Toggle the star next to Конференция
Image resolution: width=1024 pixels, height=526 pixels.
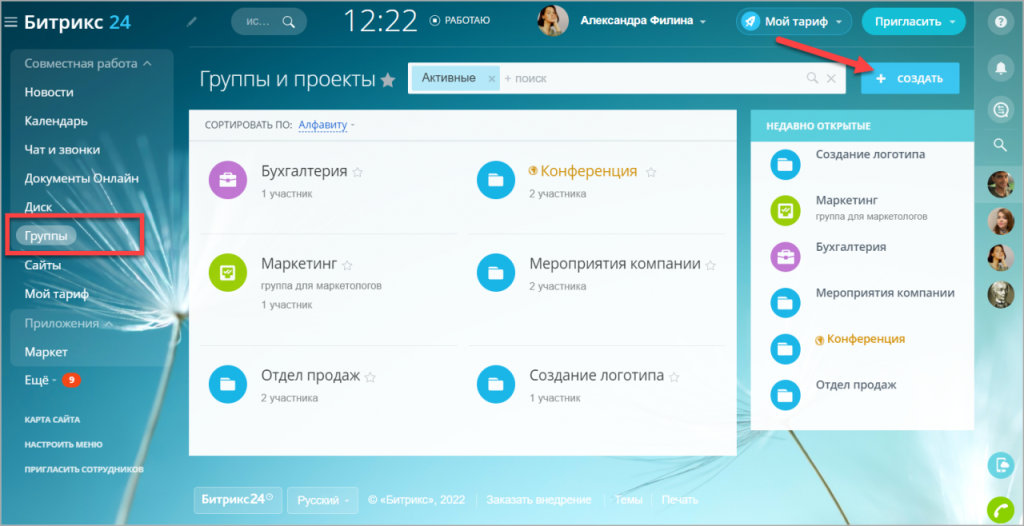pyautogui.click(x=650, y=173)
